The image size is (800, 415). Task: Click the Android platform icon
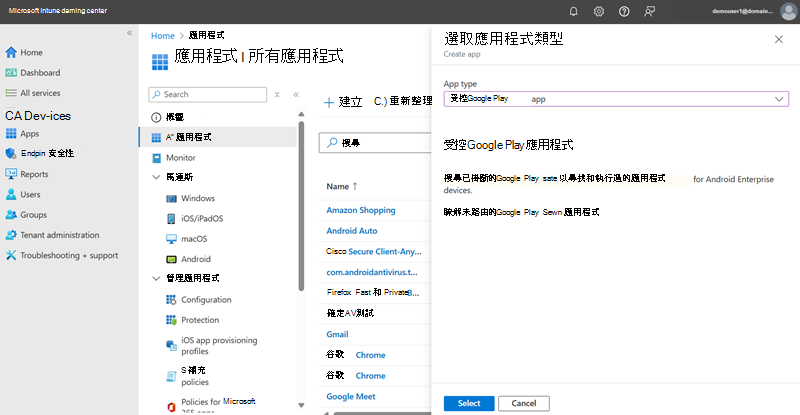click(171, 259)
